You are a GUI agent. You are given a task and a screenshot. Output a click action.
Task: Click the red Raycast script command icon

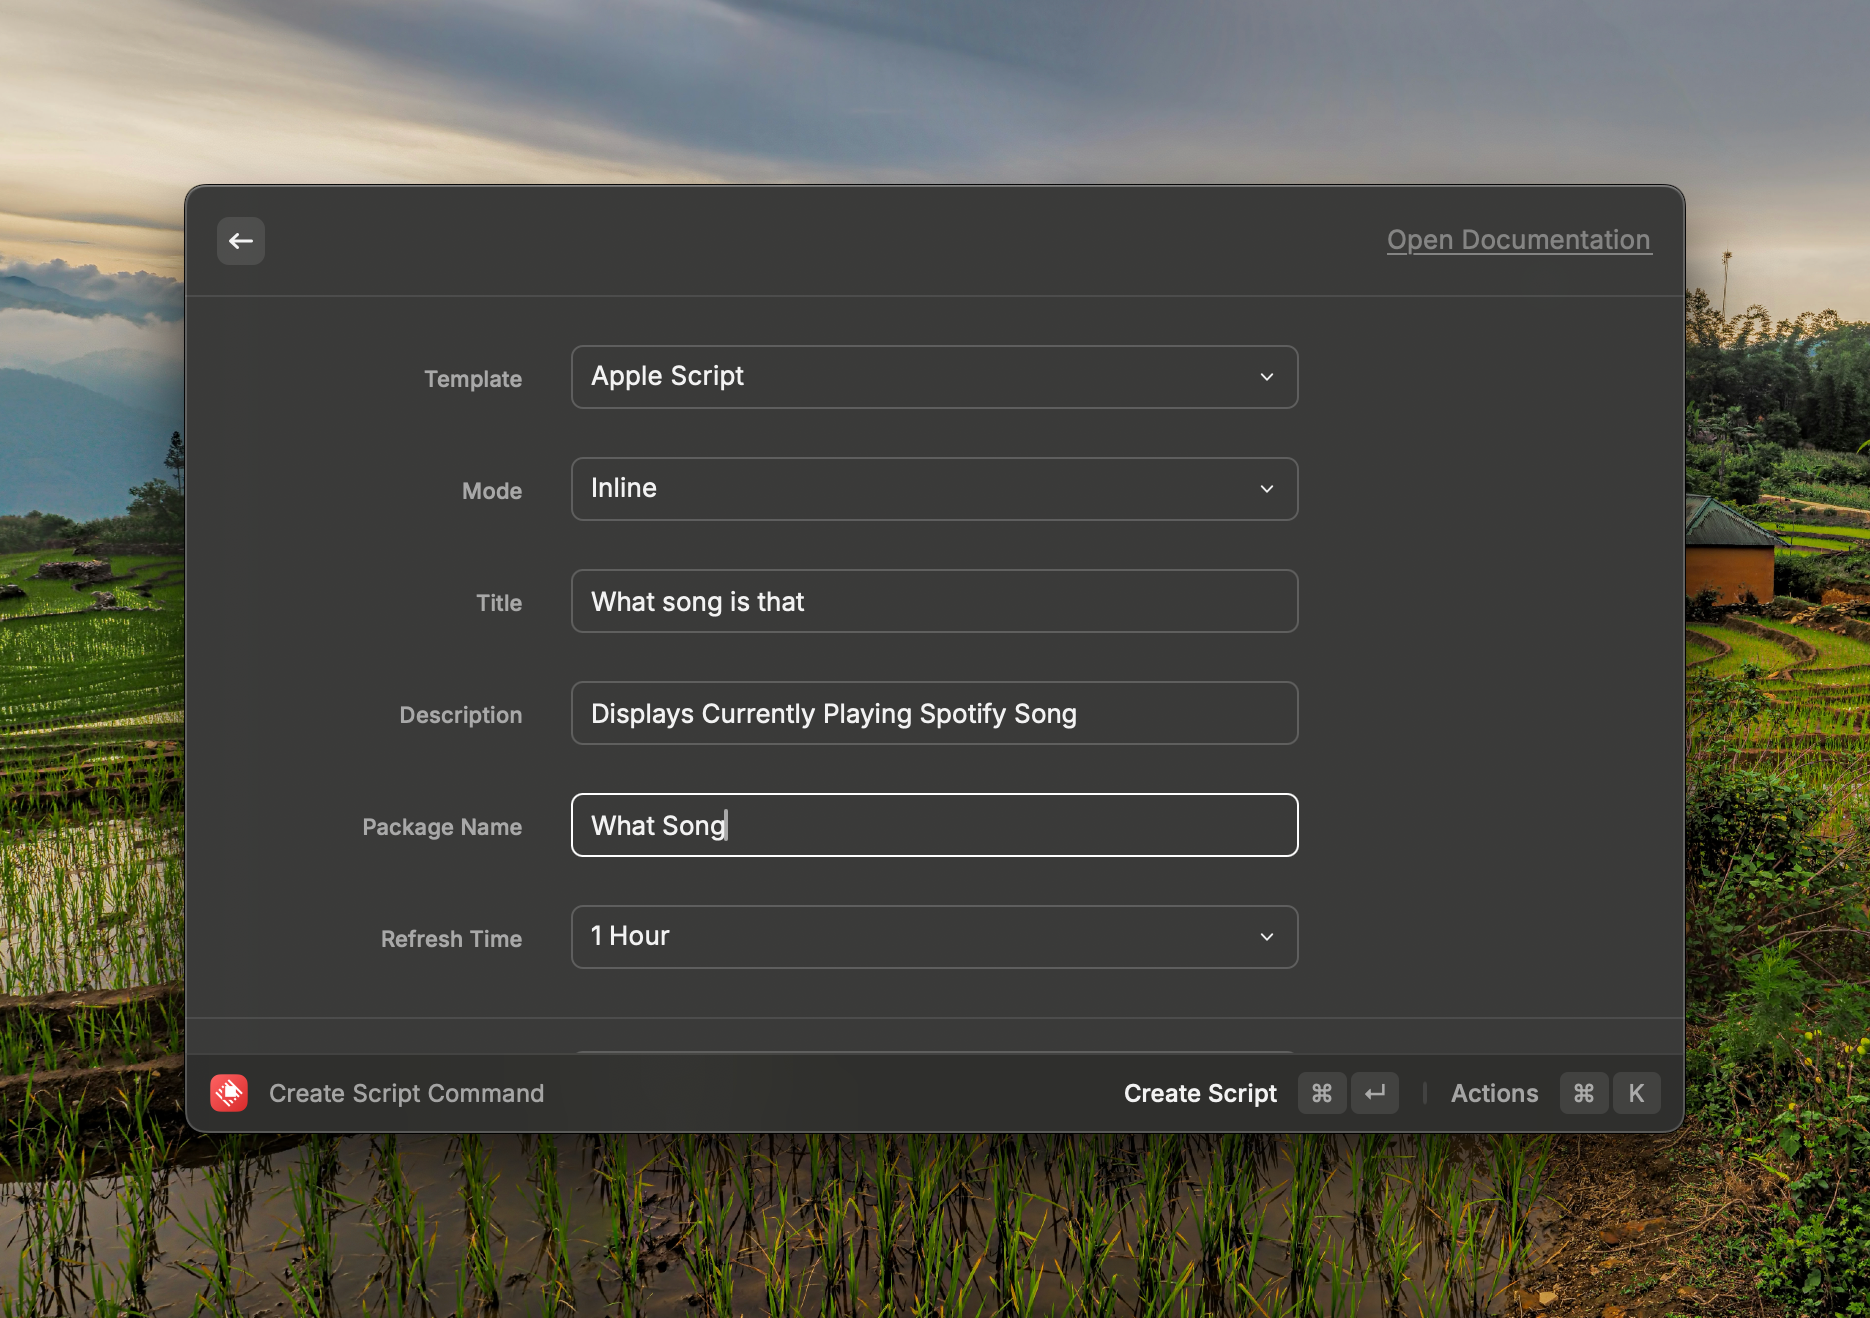coord(229,1093)
